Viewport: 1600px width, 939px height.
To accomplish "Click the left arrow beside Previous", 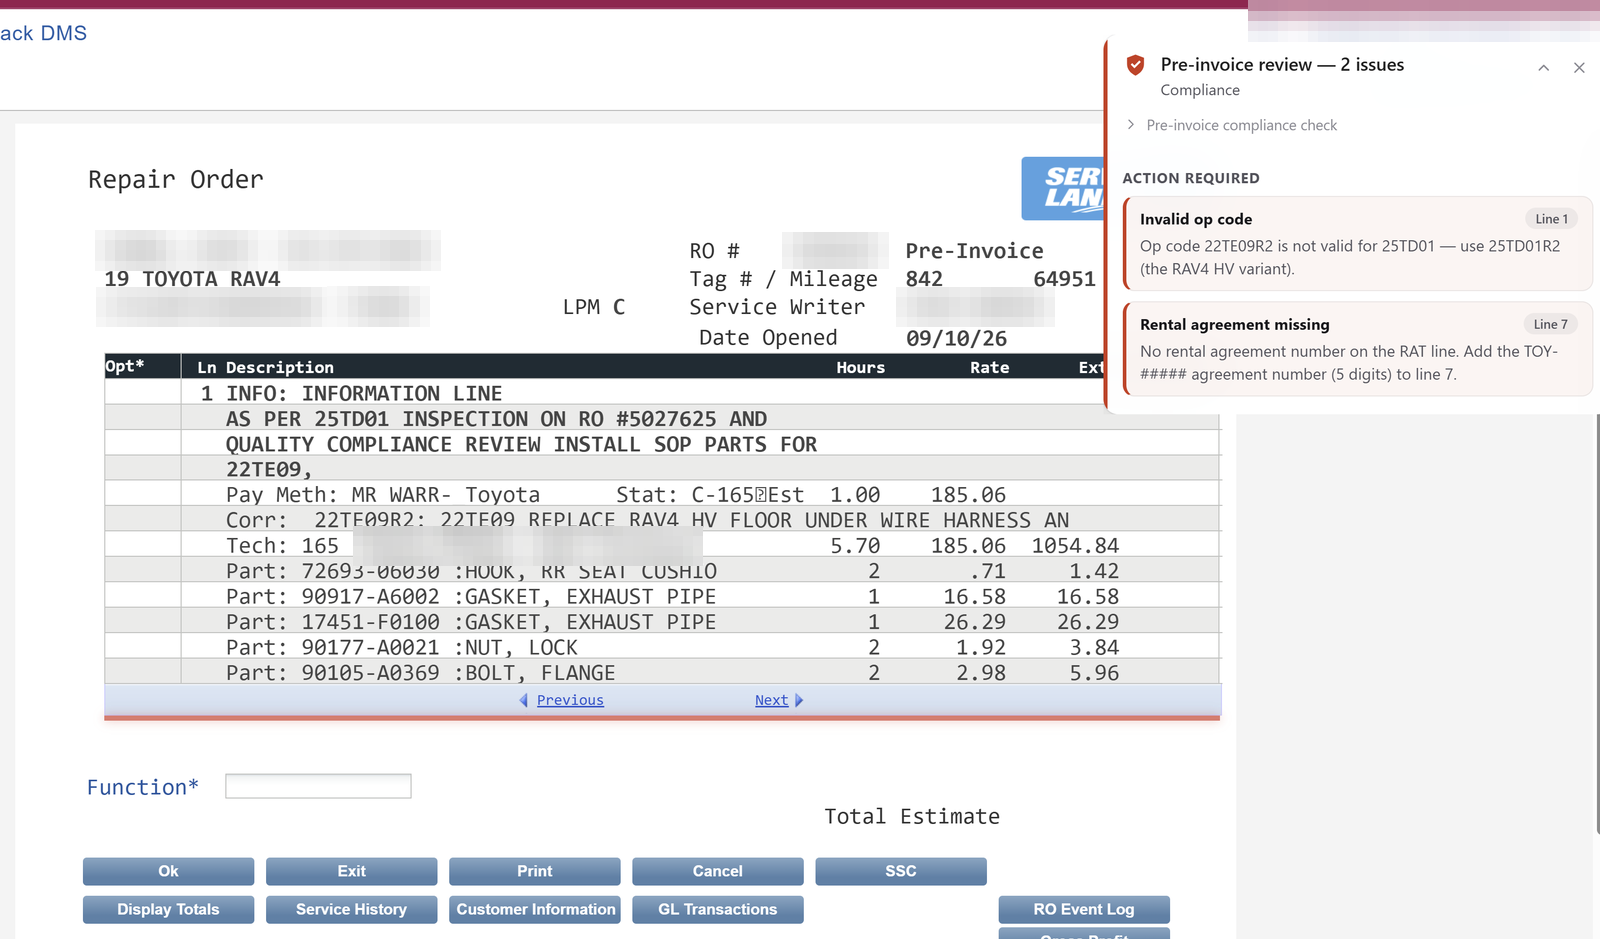I will [524, 700].
